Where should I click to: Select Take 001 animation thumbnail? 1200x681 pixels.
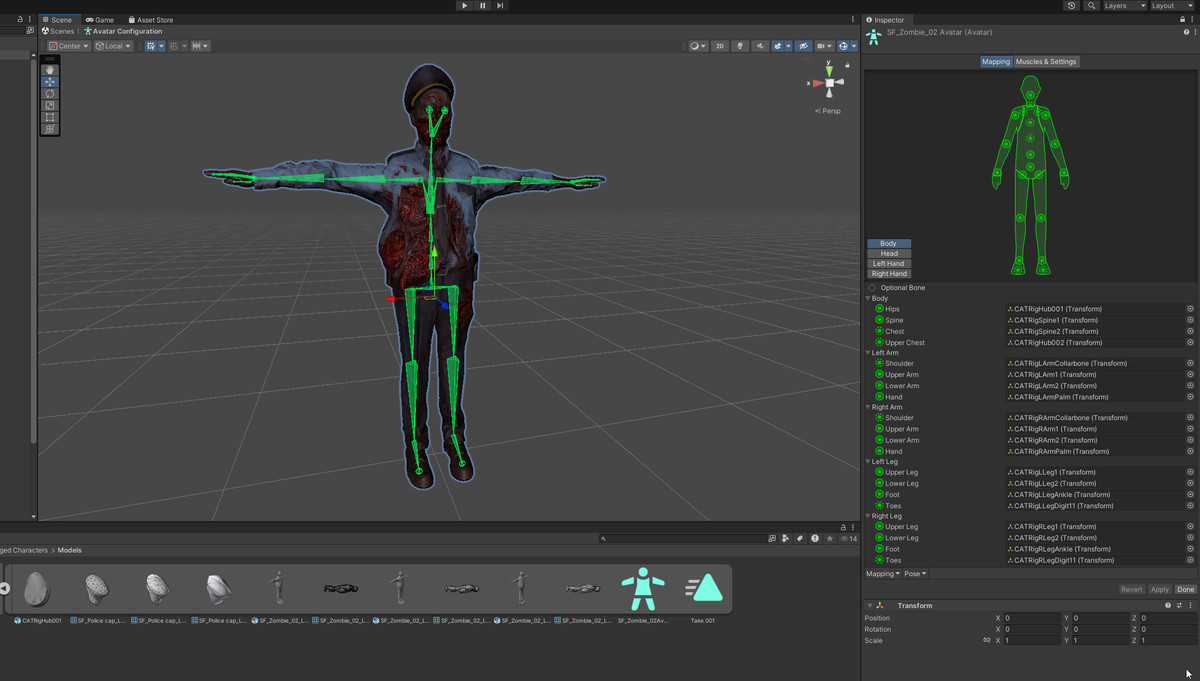click(x=703, y=589)
